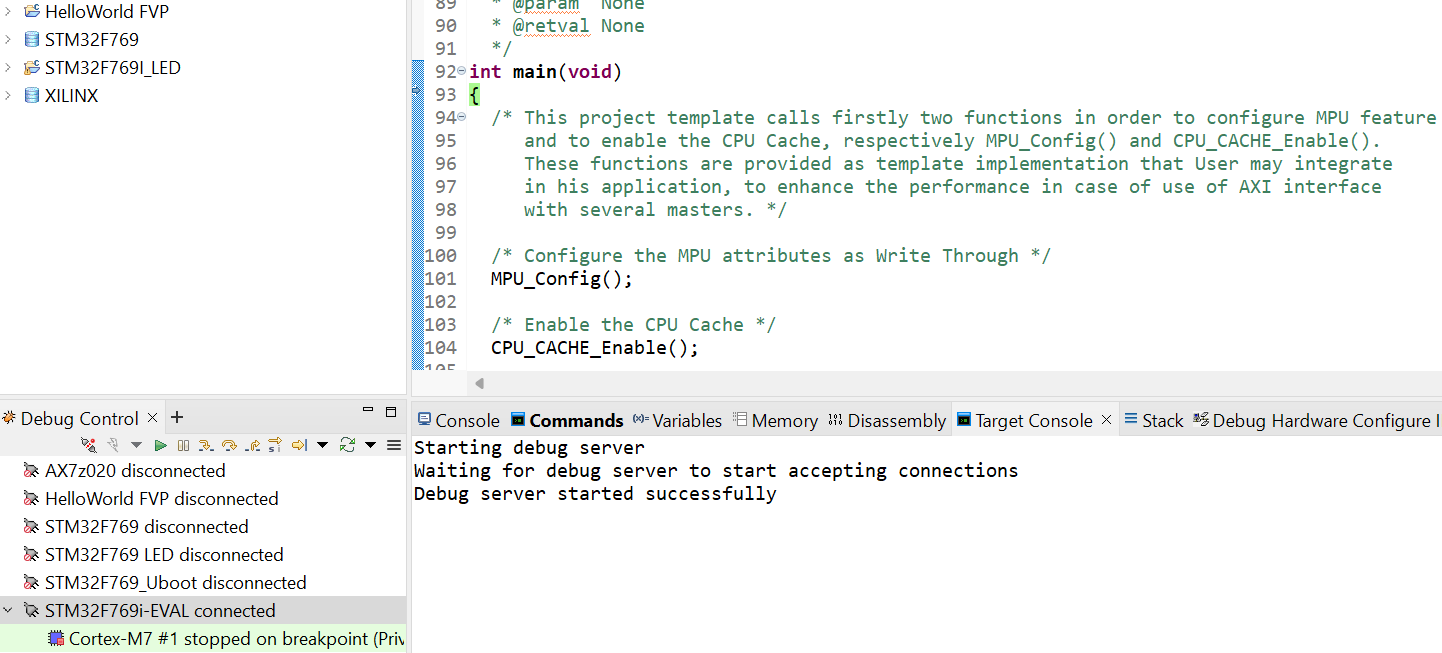Viewport: 1442px width, 653px height.
Task: Click the editor horizontal scrollbar left arrow
Action: click(479, 383)
